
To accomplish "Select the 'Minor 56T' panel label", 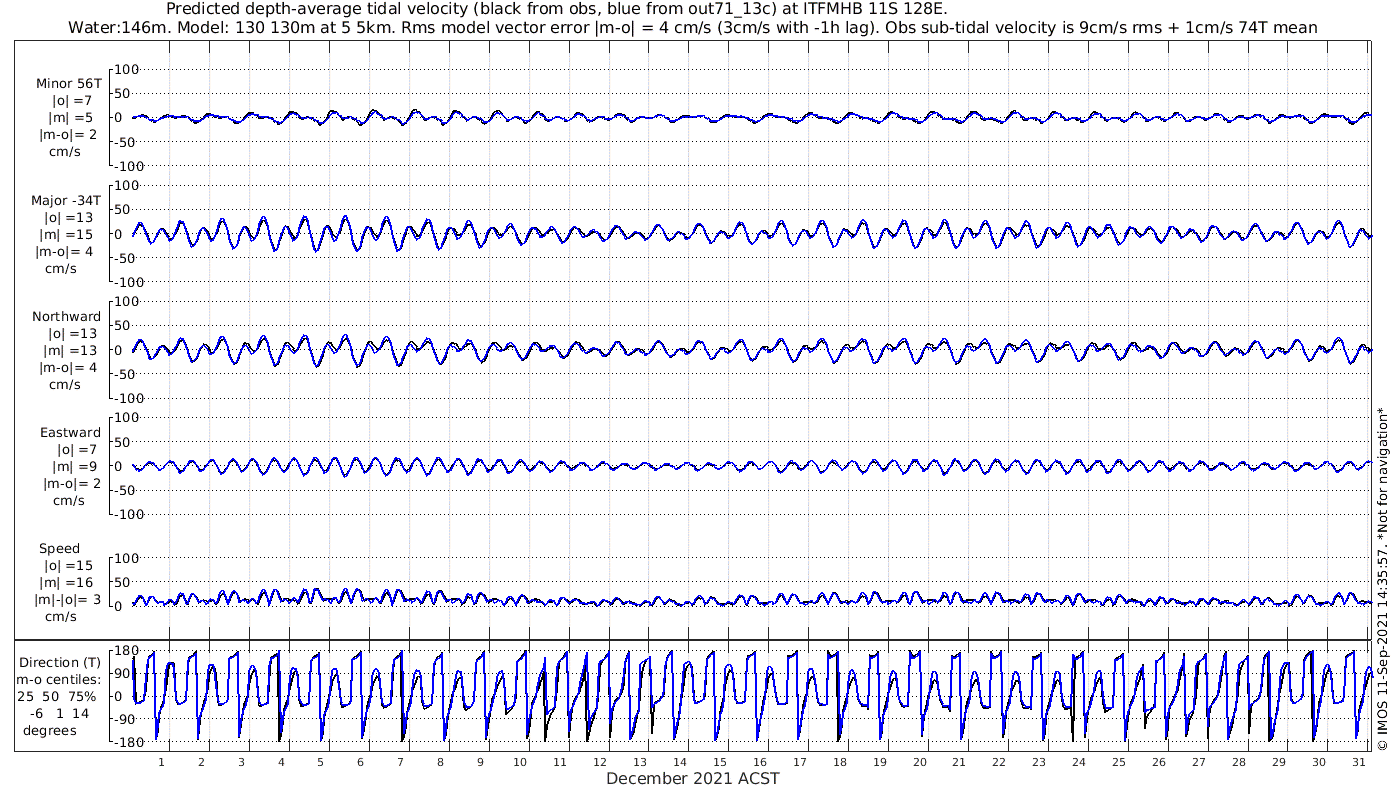I will click(68, 84).
